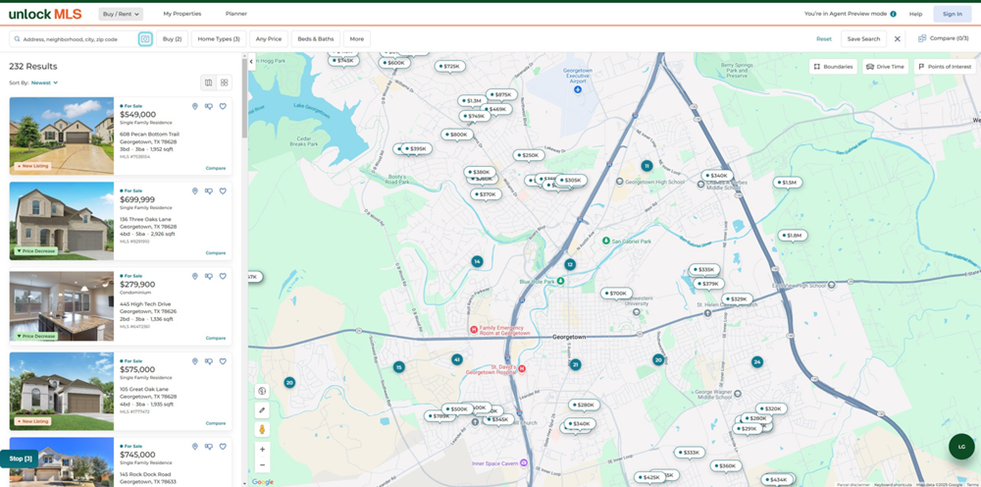981x487 pixels.
Task: Zoom out the map with minus button
Action: click(x=262, y=465)
